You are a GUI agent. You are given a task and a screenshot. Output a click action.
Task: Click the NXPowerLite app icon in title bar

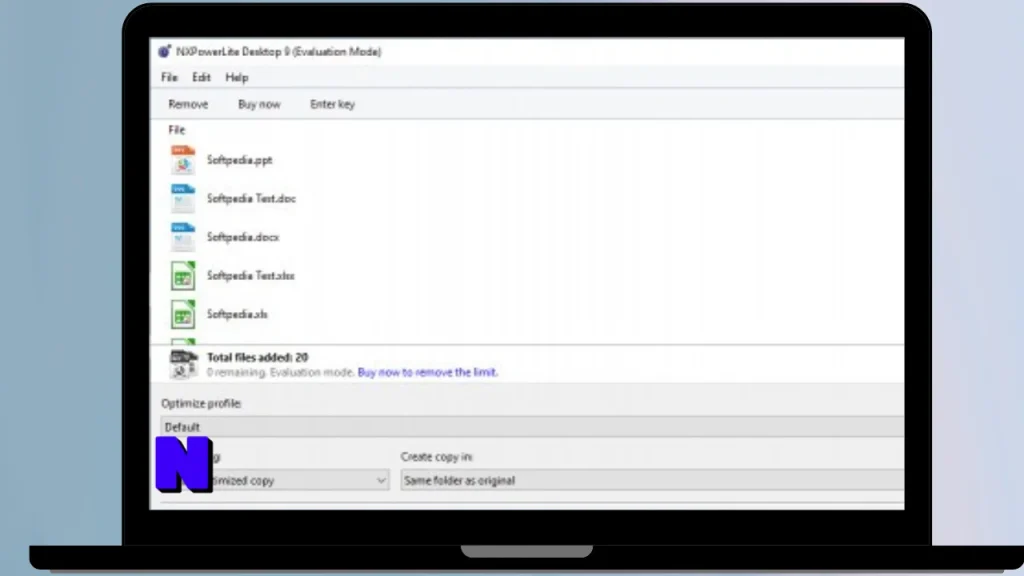(x=165, y=51)
